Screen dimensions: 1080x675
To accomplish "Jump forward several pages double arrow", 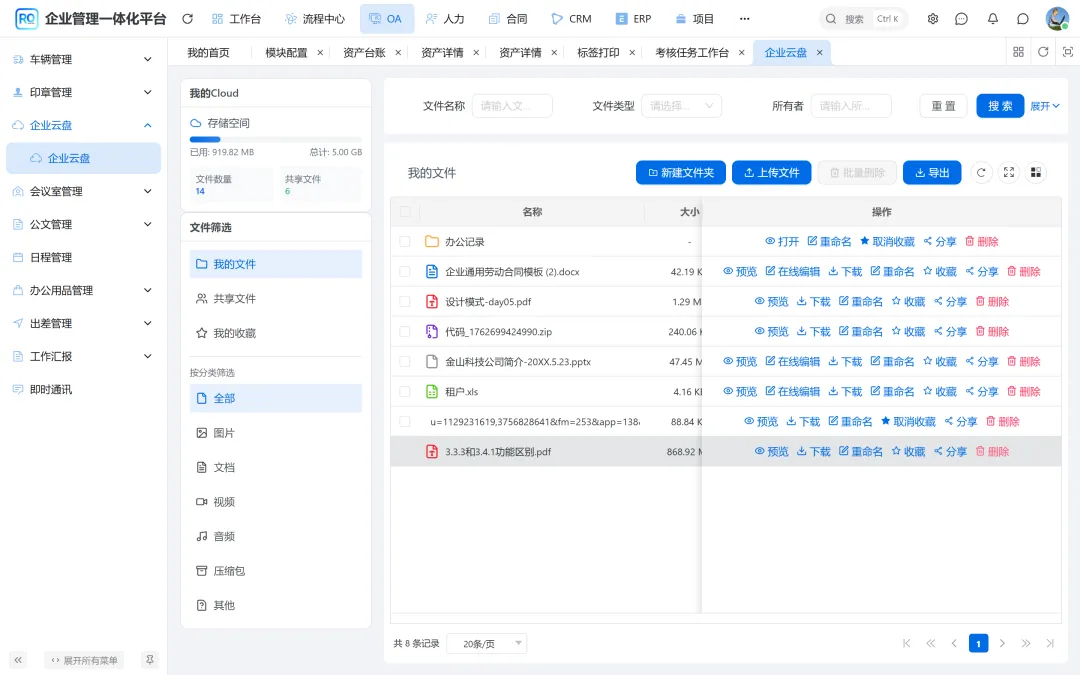I will [x=1026, y=643].
